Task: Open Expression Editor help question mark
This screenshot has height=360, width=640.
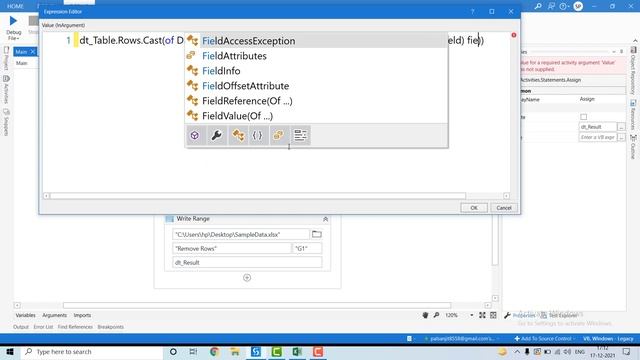Action: pyautogui.click(x=473, y=12)
